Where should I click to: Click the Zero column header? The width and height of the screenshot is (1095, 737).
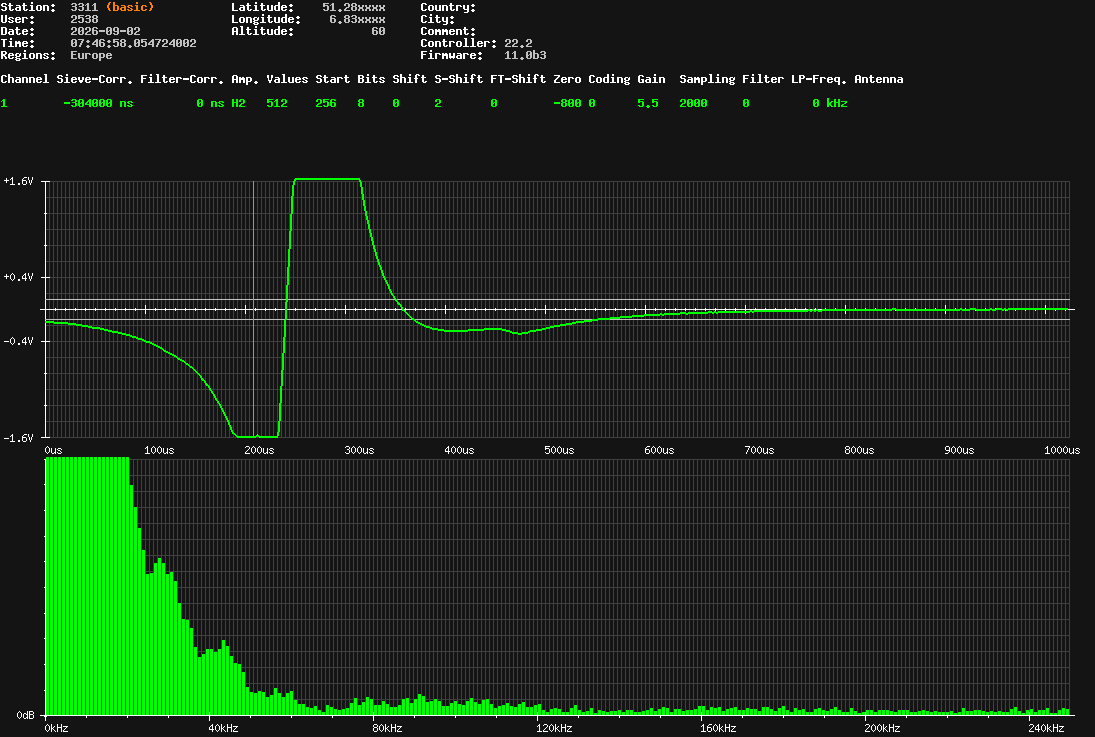click(x=566, y=79)
